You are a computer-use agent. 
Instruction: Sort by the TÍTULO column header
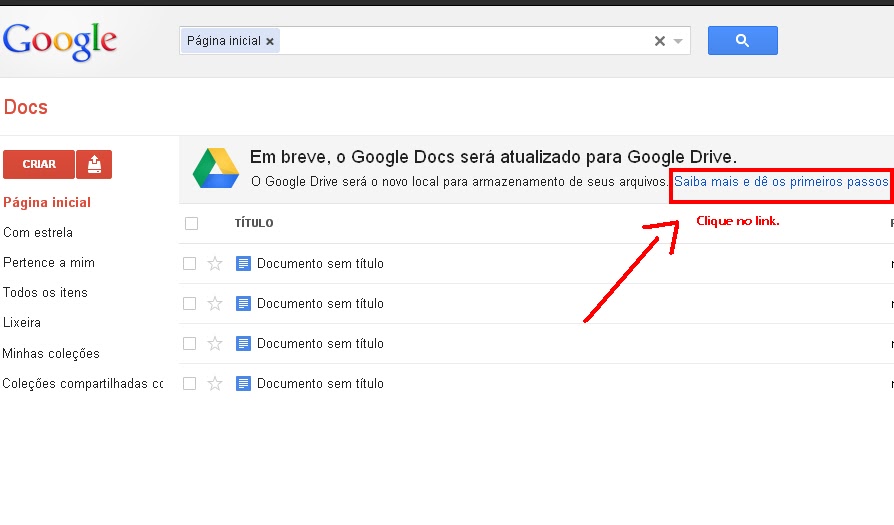tap(254, 223)
